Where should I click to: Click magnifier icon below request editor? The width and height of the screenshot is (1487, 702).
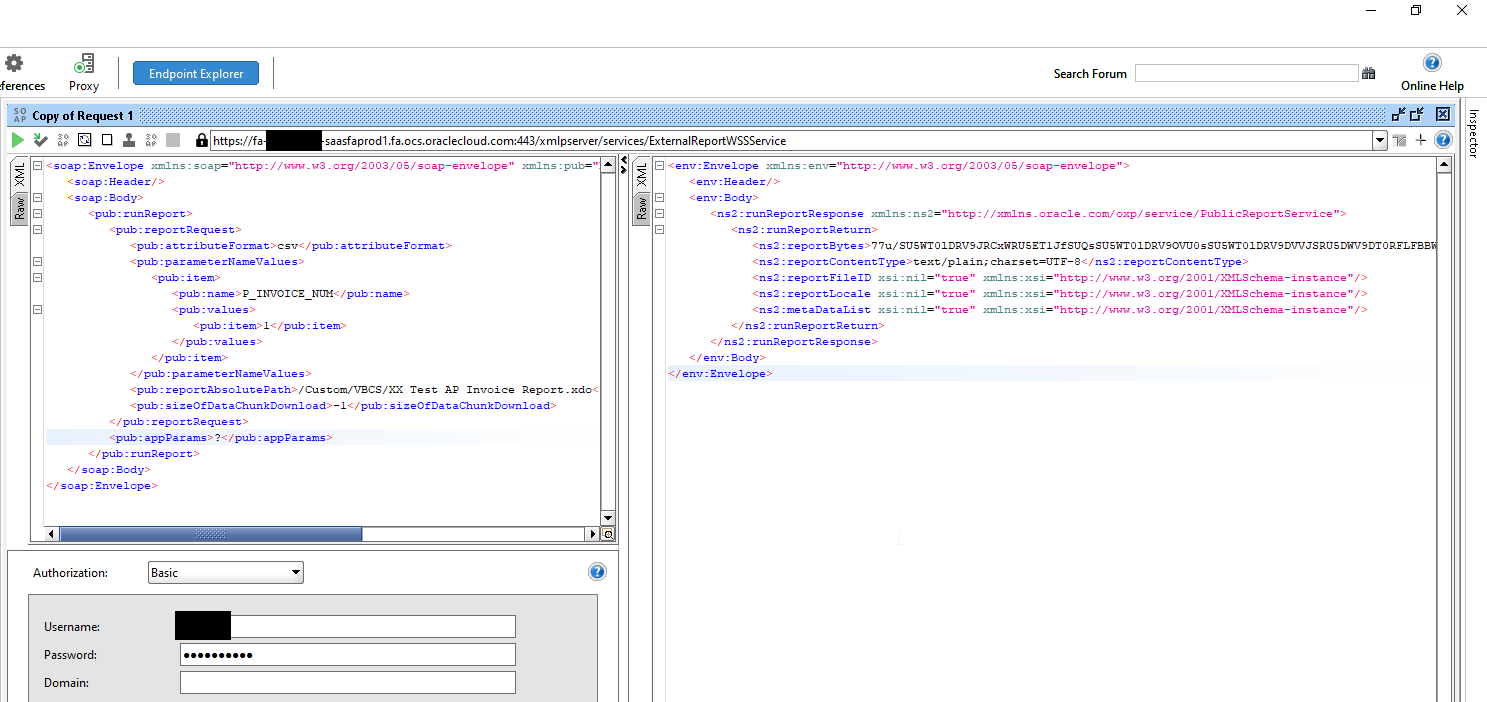tap(607, 534)
